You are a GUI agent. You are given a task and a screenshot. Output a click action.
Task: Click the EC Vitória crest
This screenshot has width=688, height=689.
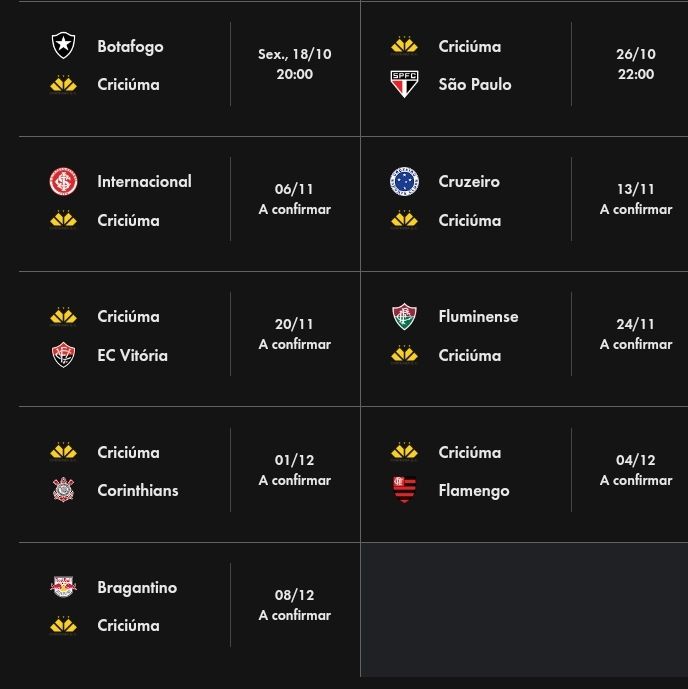[63, 355]
